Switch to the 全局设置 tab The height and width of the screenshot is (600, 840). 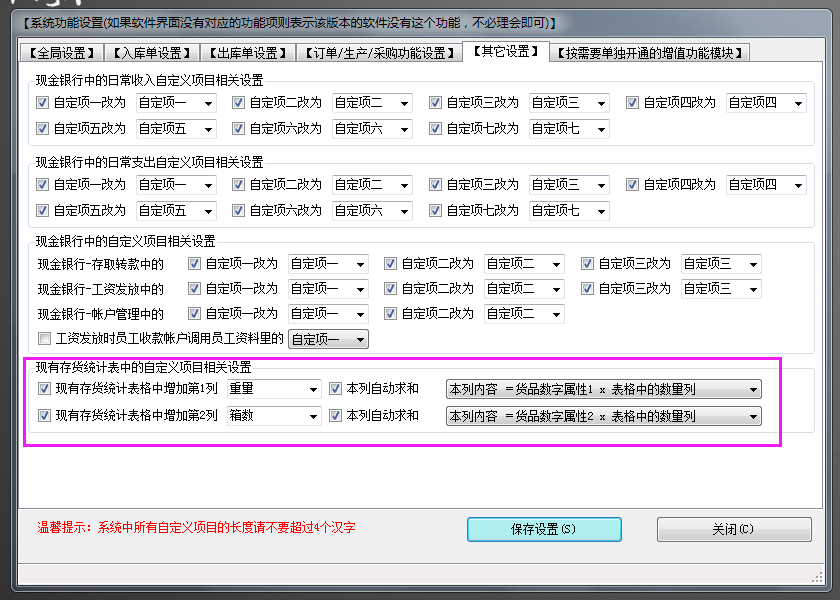[x=61, y=52]
